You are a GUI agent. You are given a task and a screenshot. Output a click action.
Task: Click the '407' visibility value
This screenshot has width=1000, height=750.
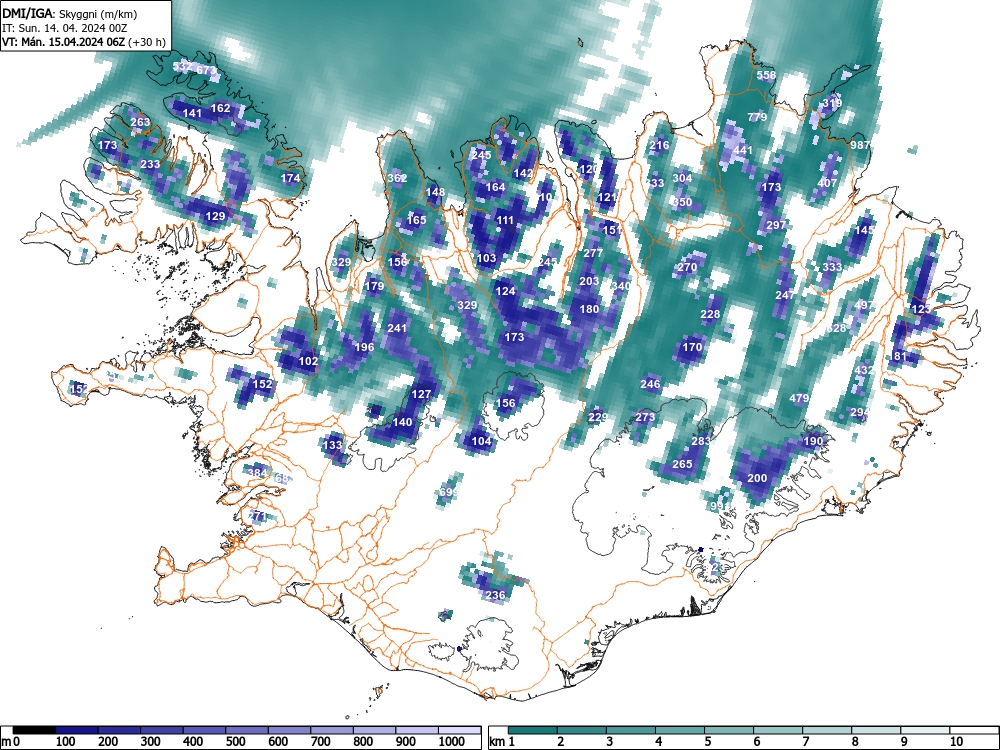[827, 182]
